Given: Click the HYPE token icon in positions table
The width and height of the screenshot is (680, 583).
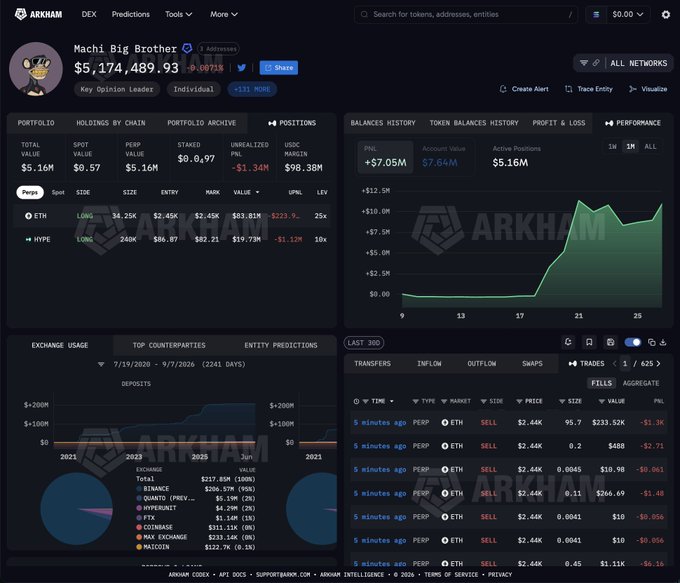Looking at the screenshot, I should (x=28, y=239).
